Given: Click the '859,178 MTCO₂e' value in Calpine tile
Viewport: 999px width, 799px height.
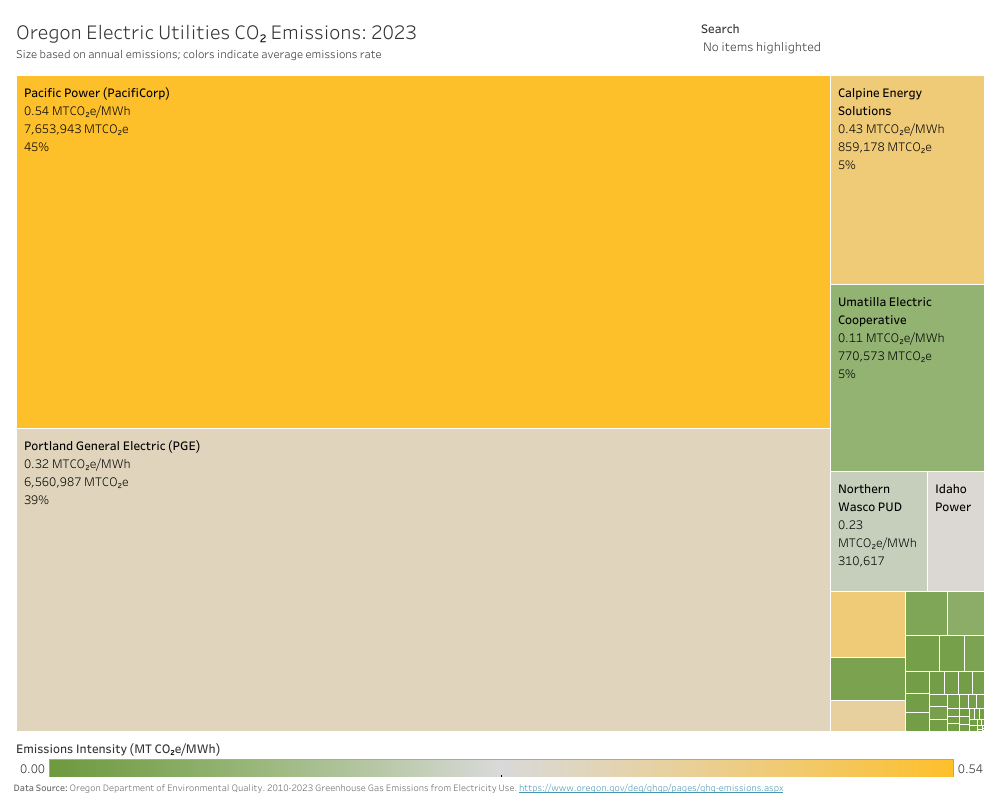Looking at the screenshot, I should (884, 147).
